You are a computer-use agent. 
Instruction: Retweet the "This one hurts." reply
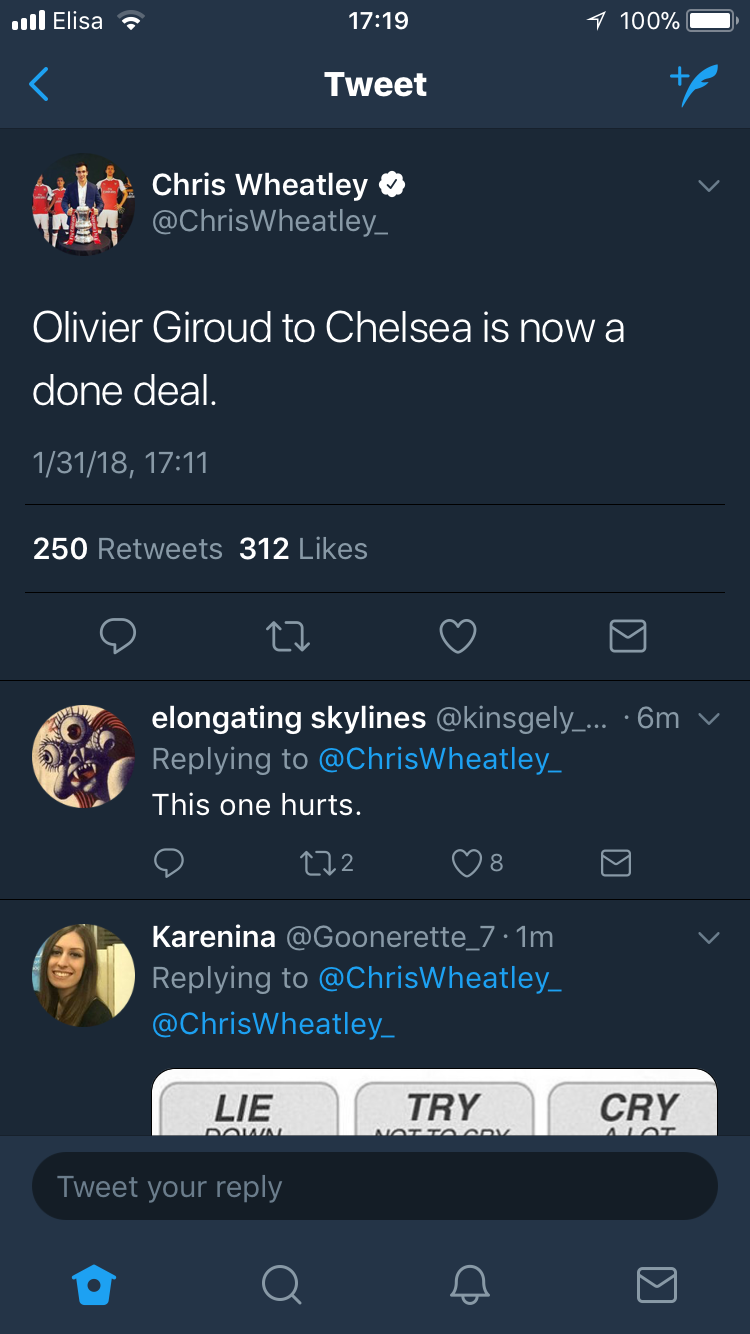(x=316, y=862)
